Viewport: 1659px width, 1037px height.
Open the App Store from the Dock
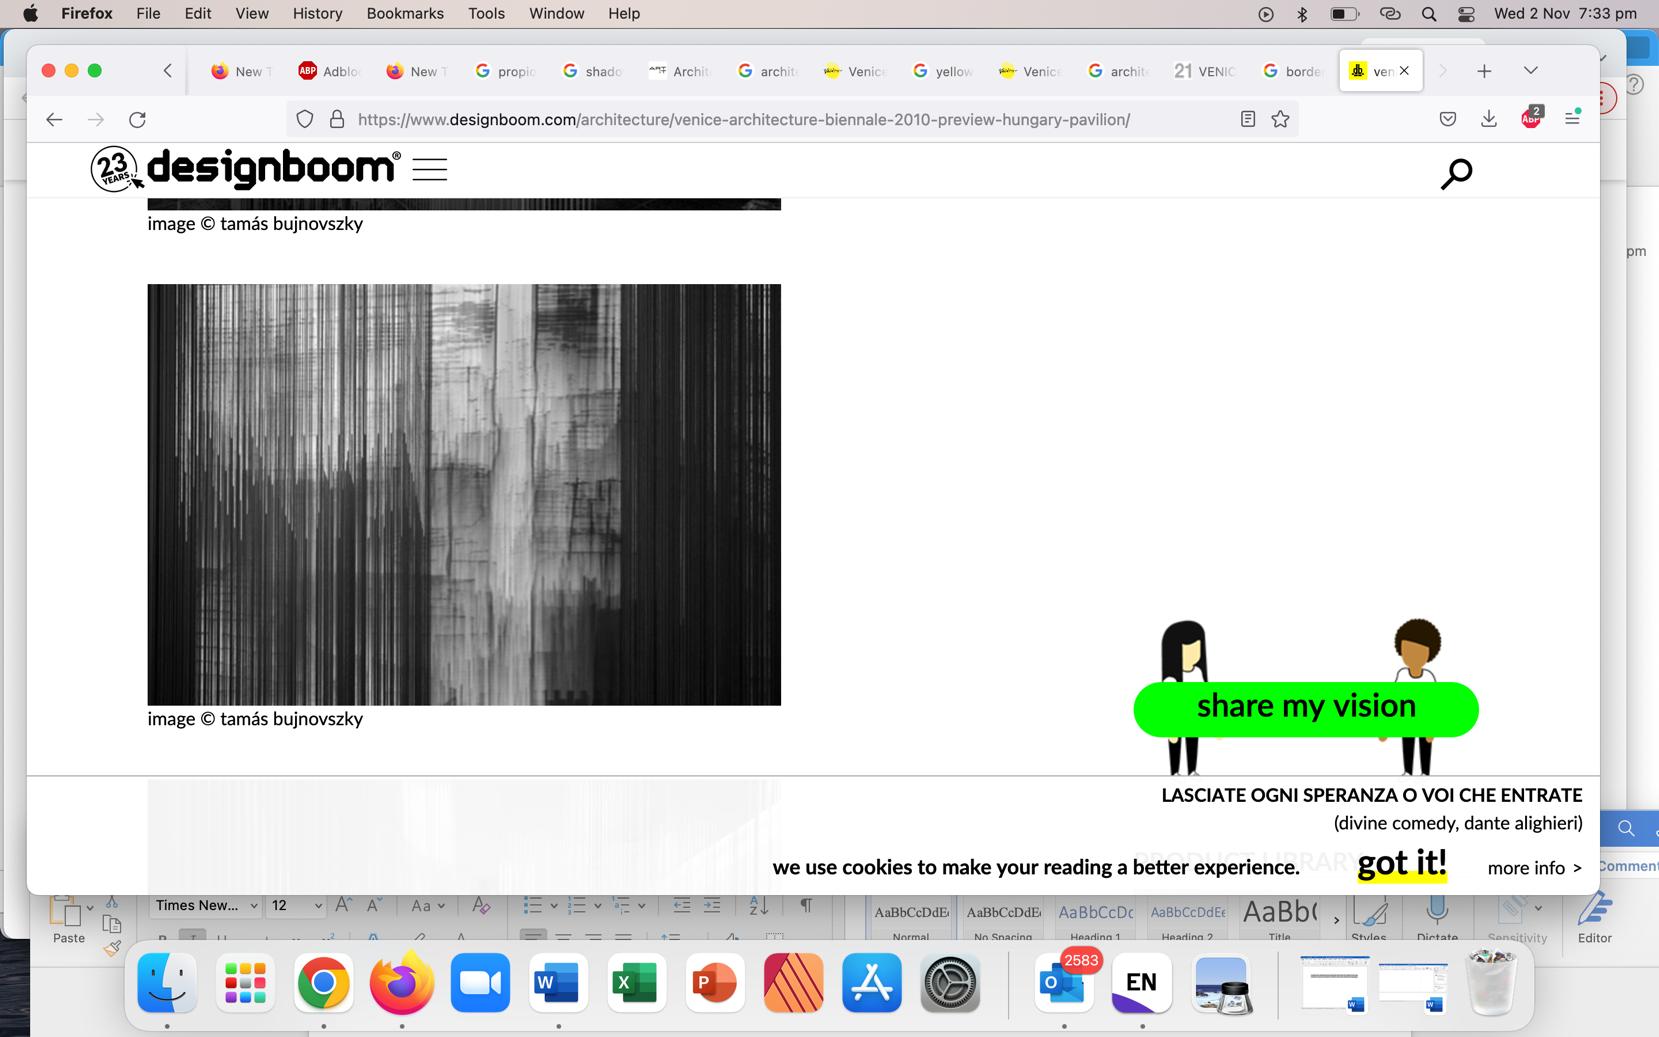point(872,982)
